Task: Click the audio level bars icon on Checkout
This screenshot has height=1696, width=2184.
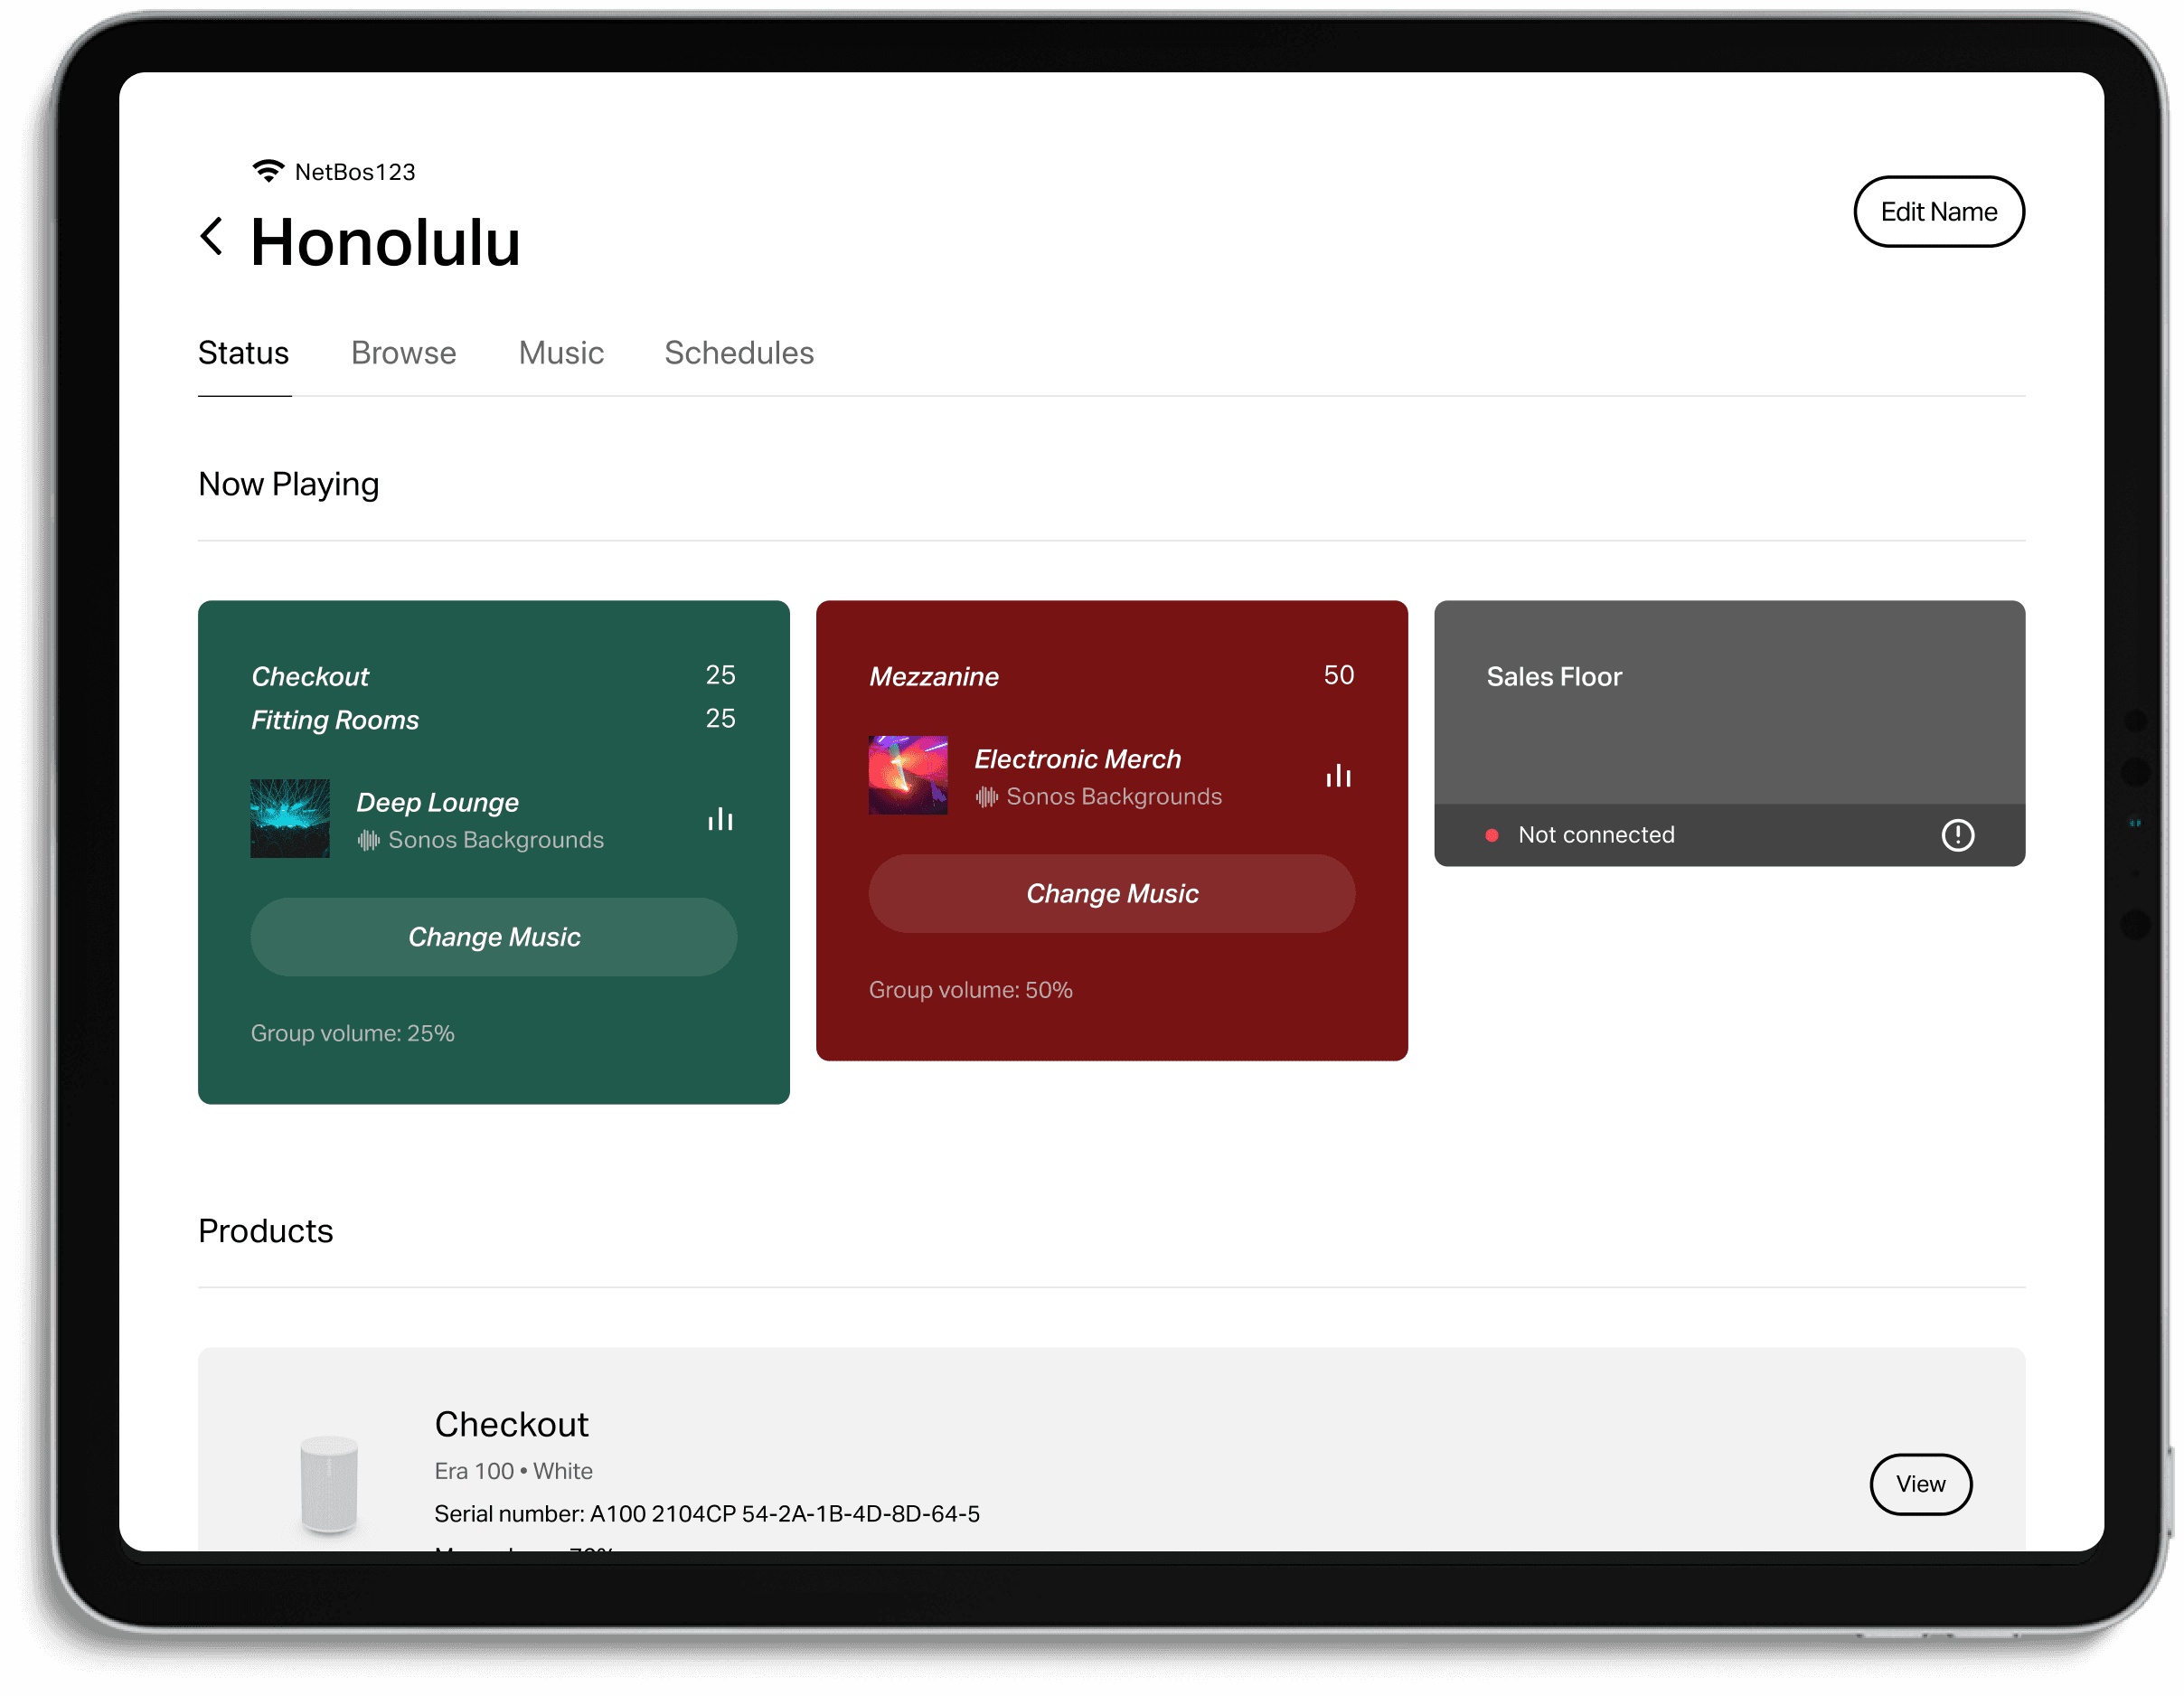Action: [721, 819]
